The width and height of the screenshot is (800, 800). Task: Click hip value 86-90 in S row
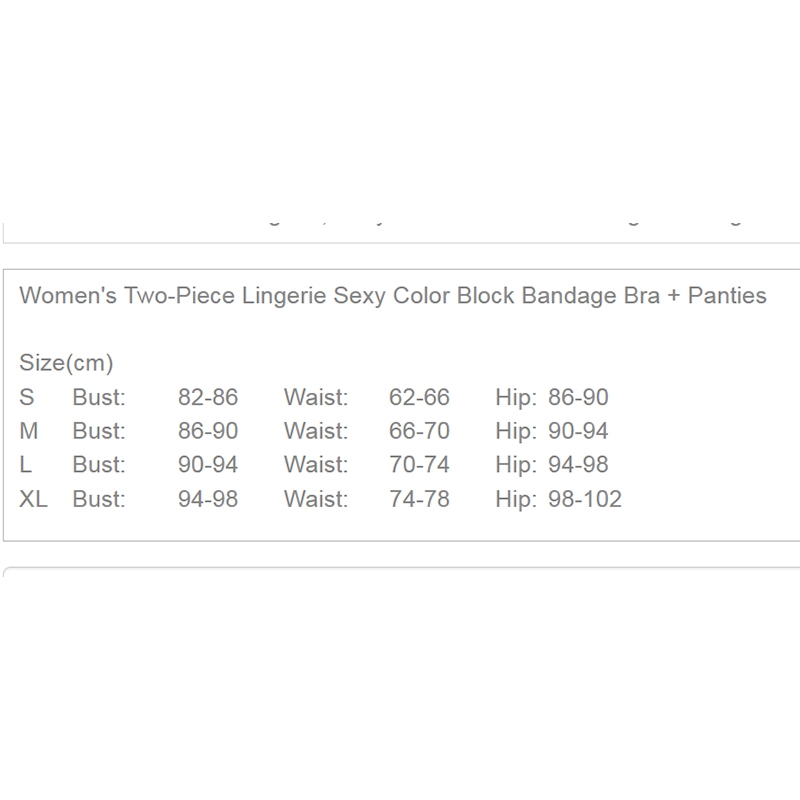pos(578,397)
